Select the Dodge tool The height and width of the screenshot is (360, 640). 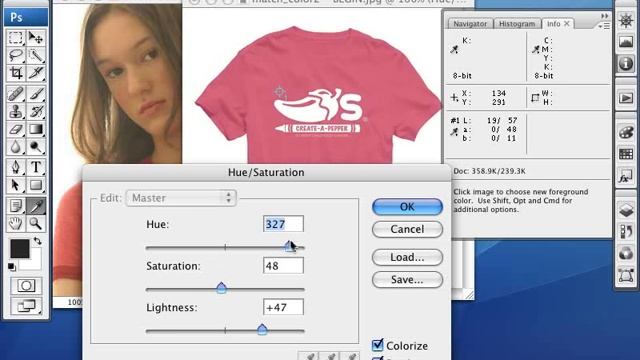(36, 147)
